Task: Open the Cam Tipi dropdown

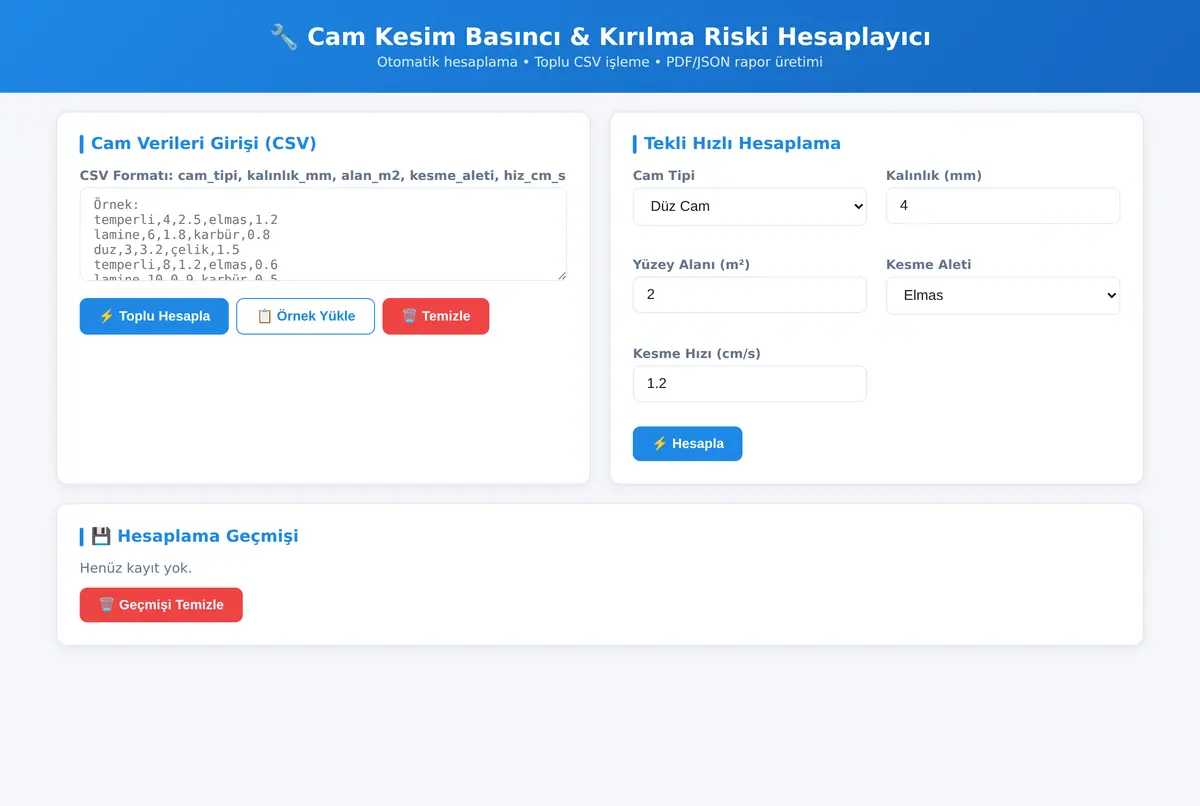Action: (750, 206)
